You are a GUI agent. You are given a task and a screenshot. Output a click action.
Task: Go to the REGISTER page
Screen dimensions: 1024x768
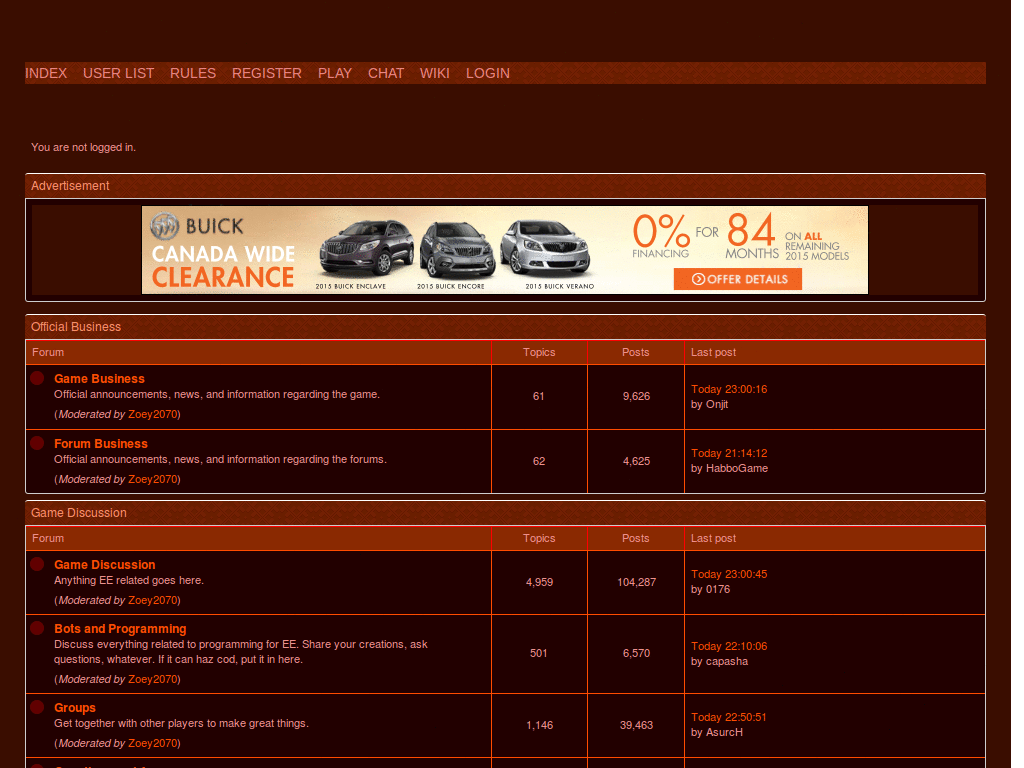tap(266, 73)
